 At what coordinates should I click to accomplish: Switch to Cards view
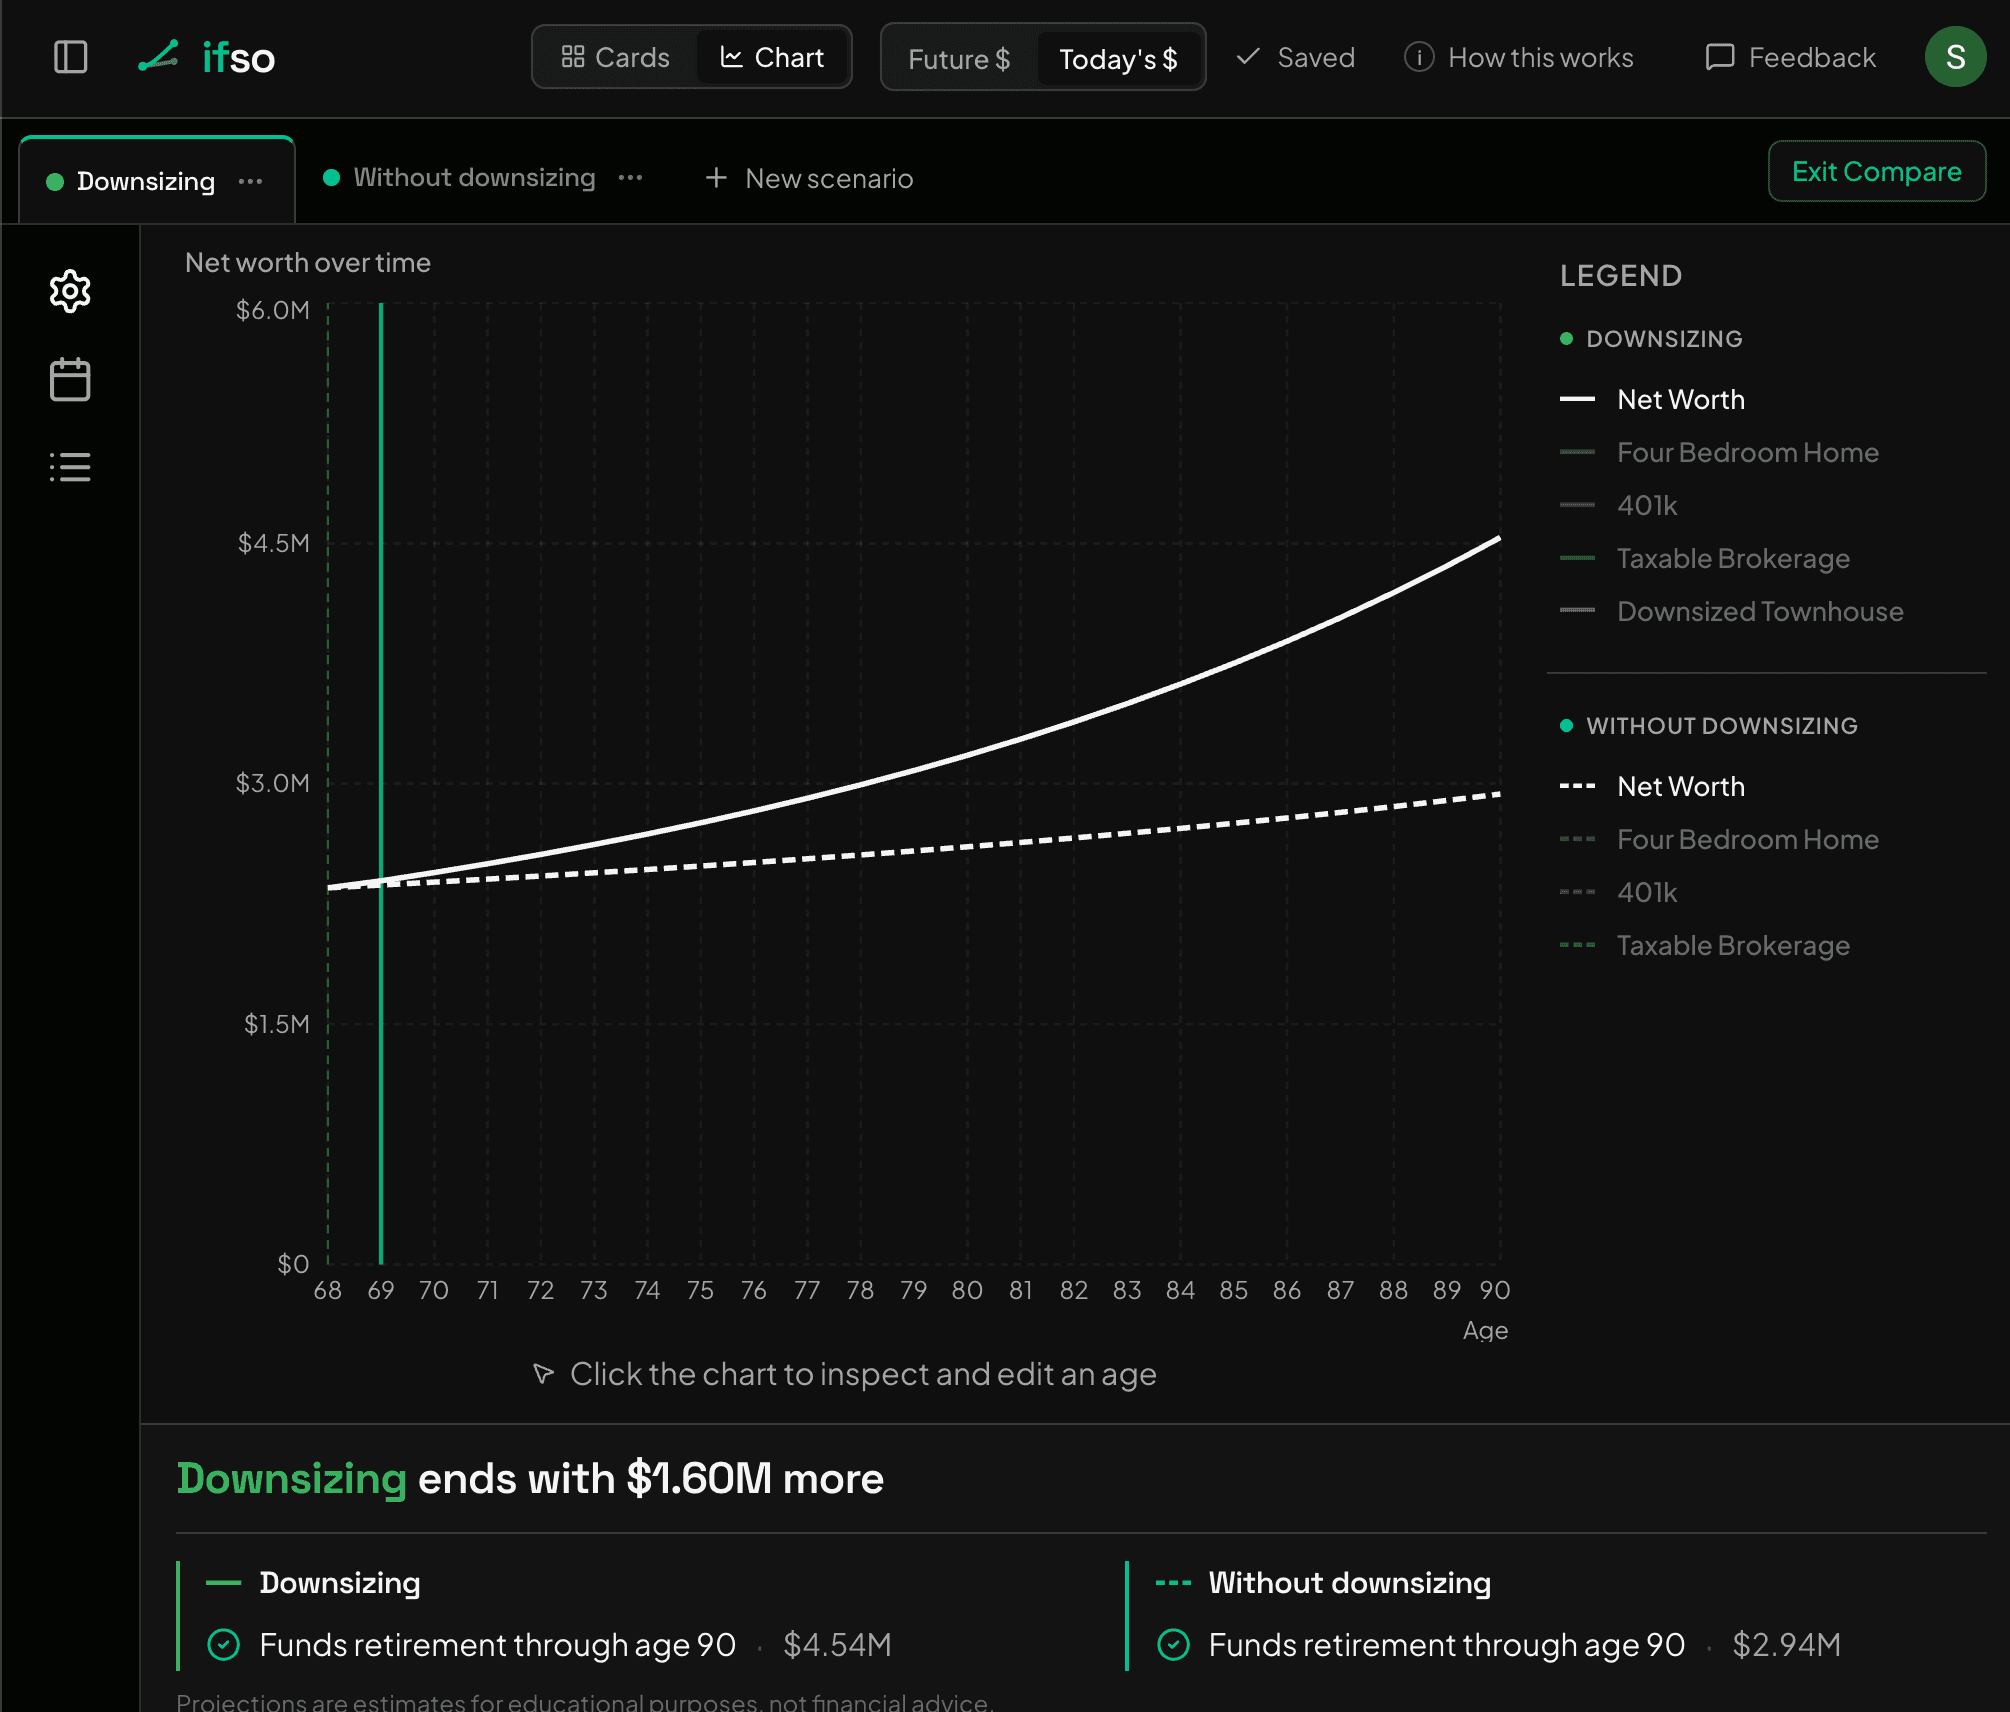point(615,57)
